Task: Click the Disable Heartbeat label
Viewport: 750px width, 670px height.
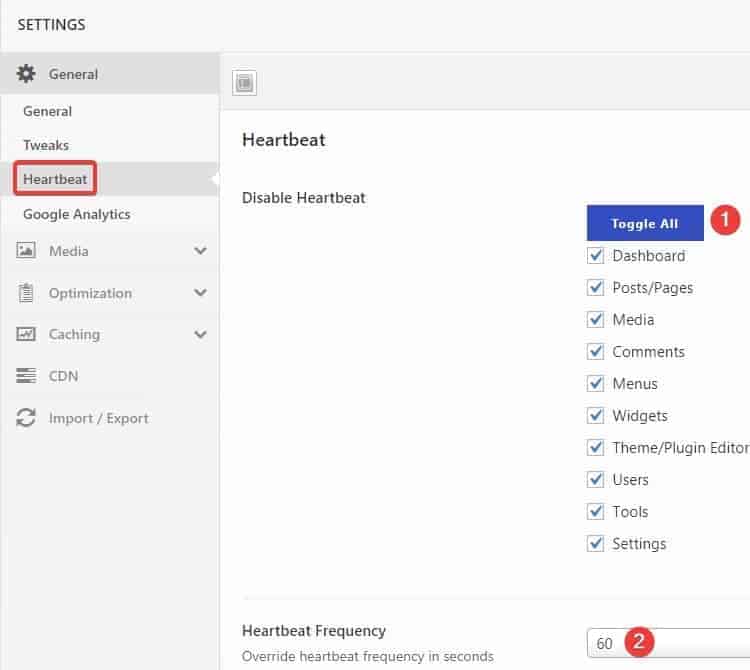Action: (x=304, y=198)
